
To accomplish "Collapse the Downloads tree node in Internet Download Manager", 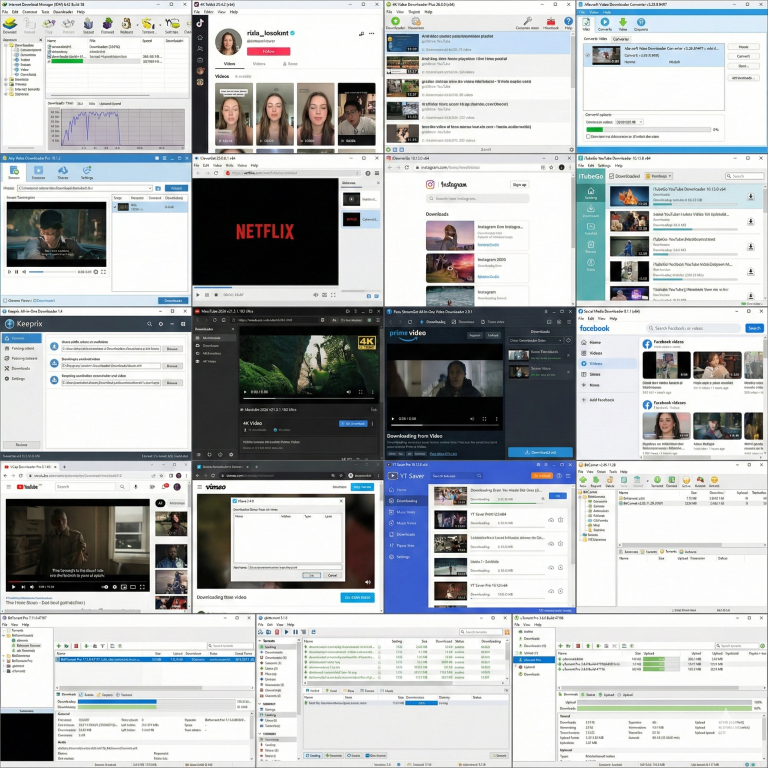I will pos(6,45).
